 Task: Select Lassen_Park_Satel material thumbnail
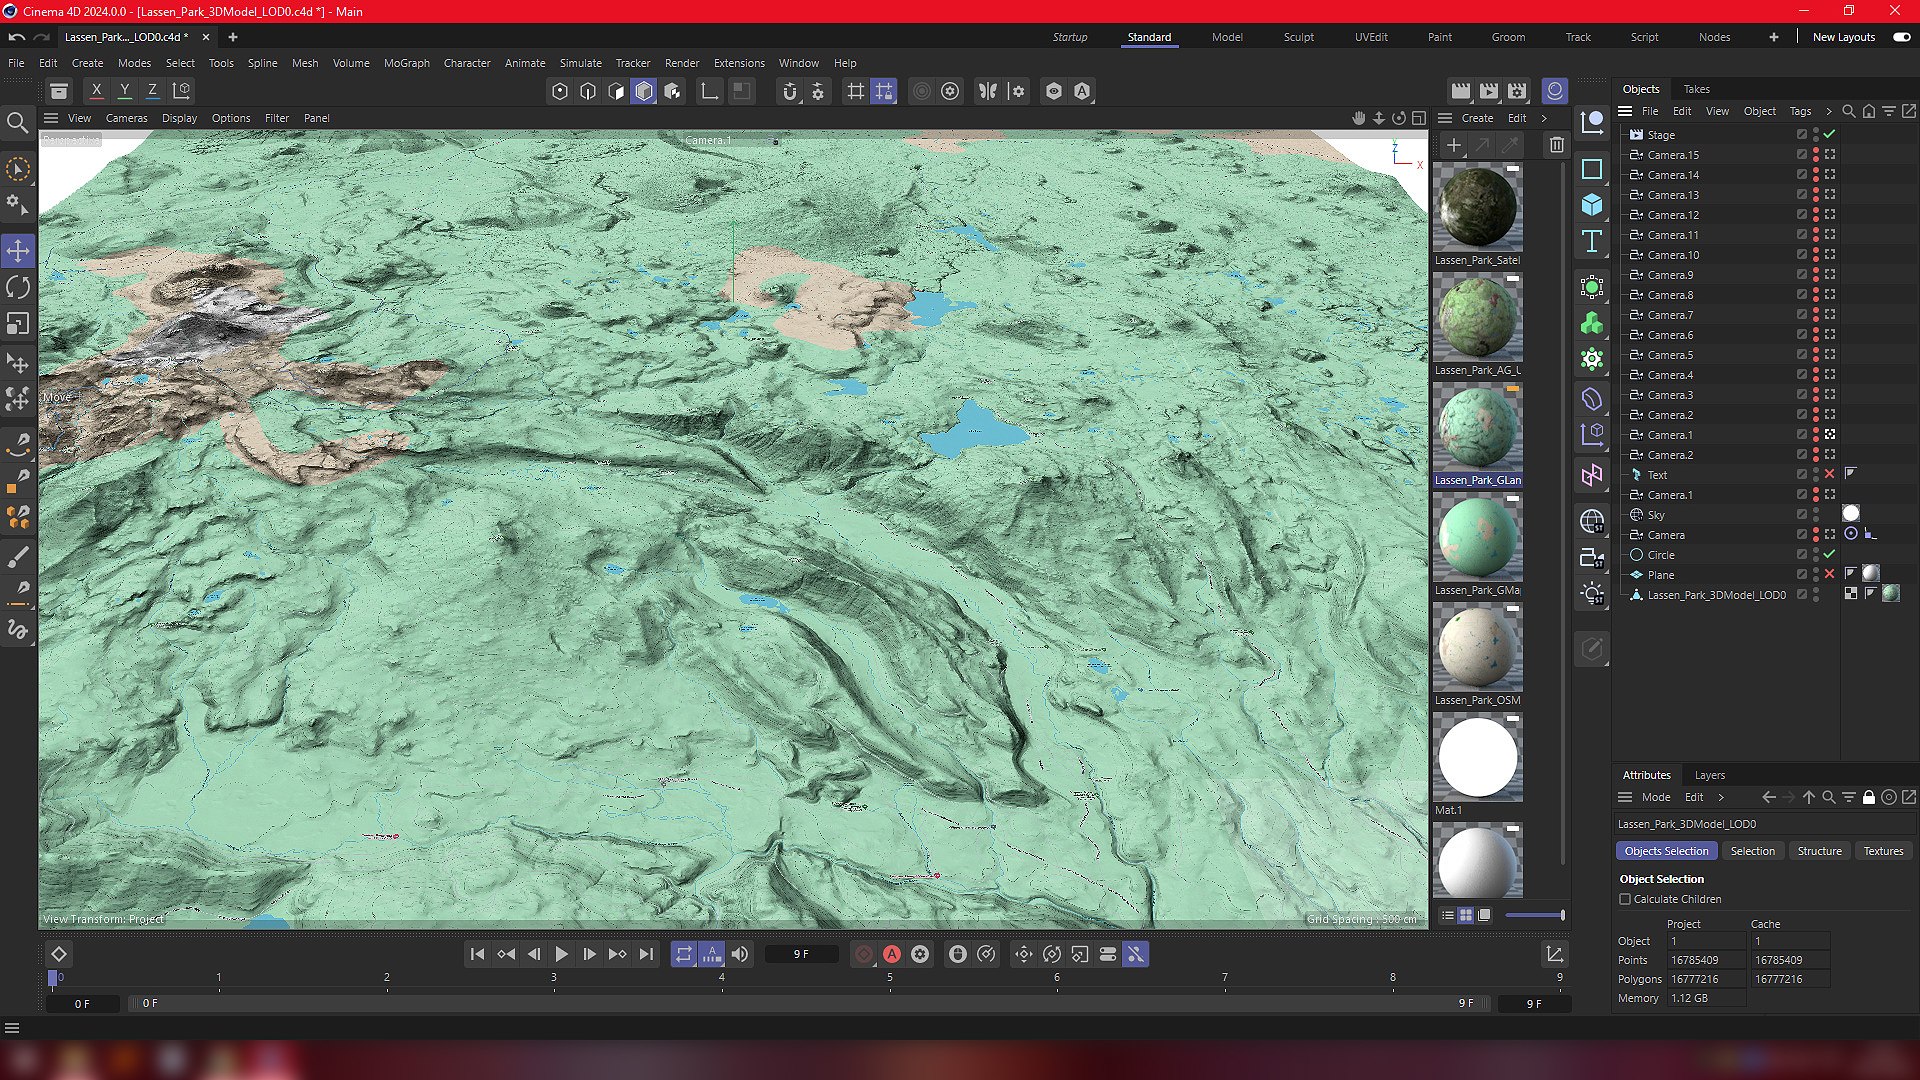click(x=1477, y=207)
